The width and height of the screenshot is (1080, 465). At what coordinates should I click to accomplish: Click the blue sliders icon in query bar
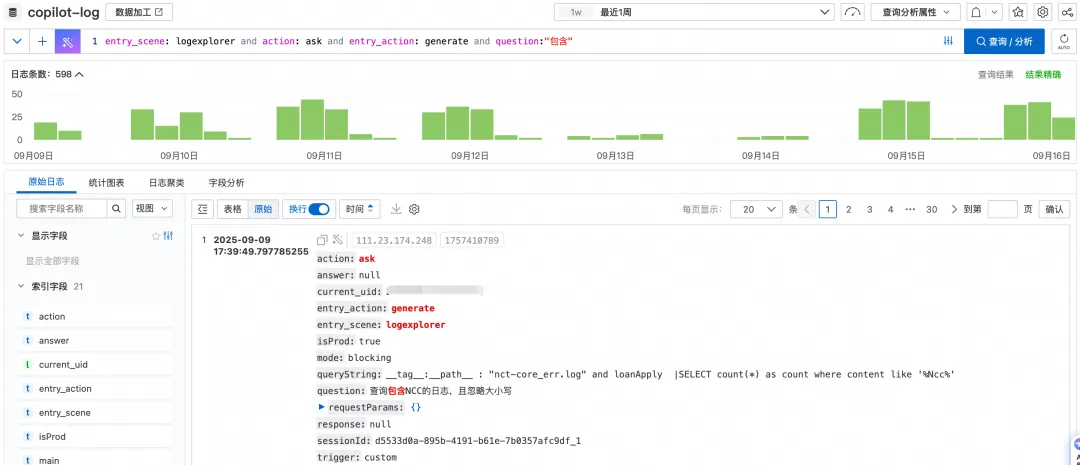948,41
